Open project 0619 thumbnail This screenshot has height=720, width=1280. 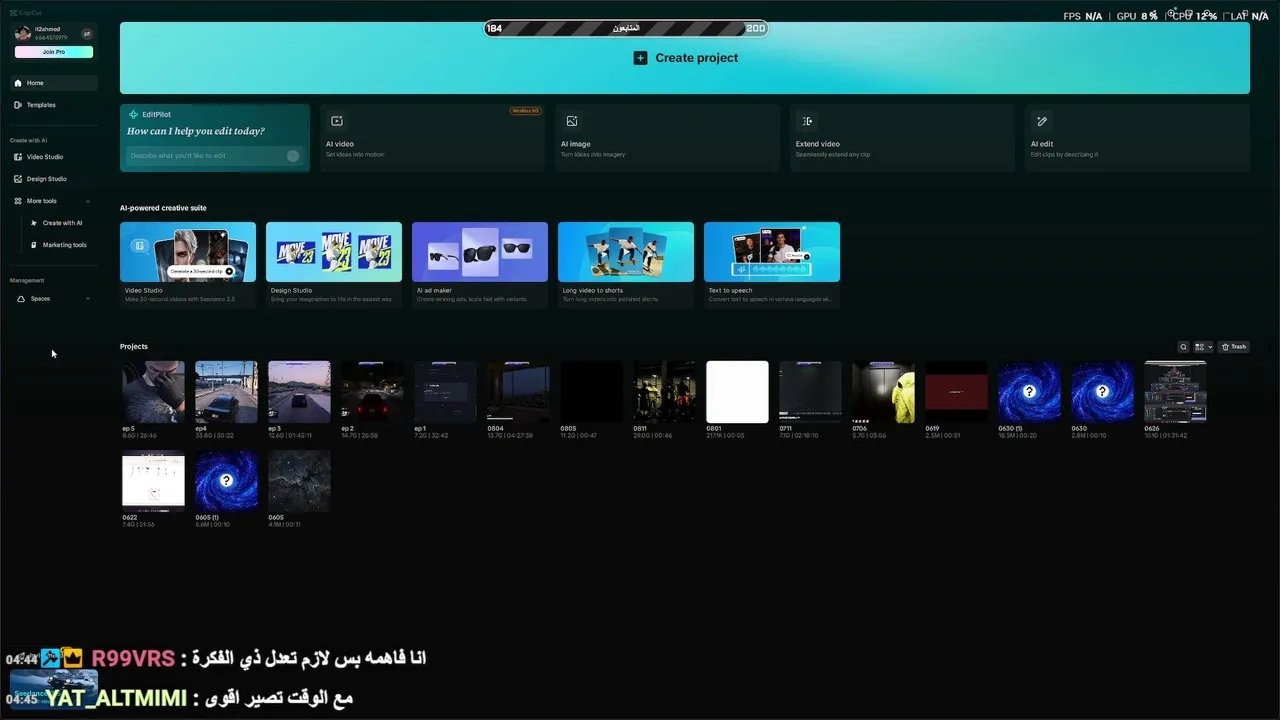[956, 392]
